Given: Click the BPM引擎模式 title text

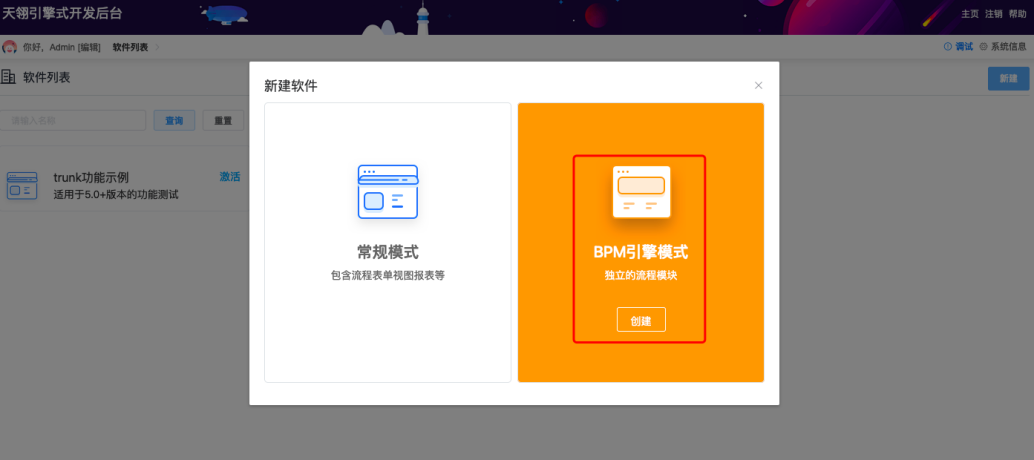Looking at the screenshot, I should [641, 252].
